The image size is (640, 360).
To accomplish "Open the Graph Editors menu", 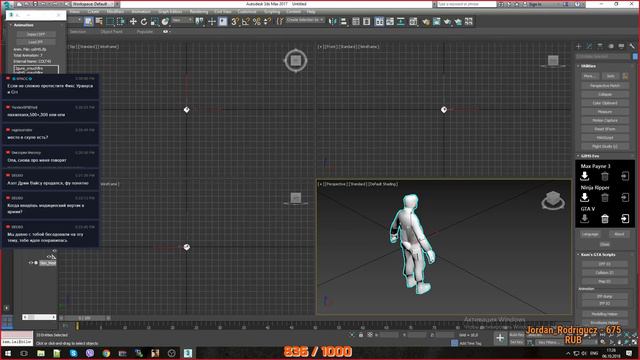I will point(170,12).
